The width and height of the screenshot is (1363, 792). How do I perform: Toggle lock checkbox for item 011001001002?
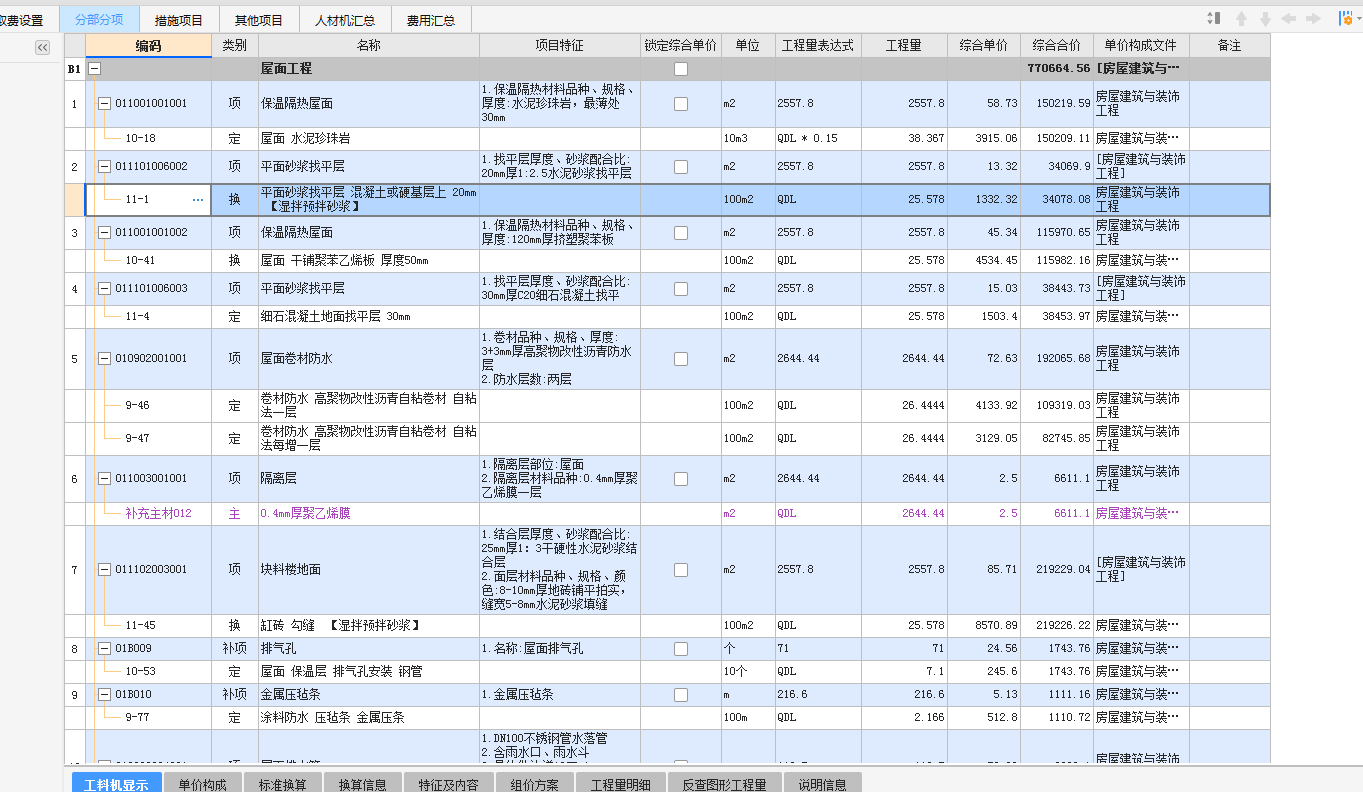pyautogui.click(x=681, y=233)
